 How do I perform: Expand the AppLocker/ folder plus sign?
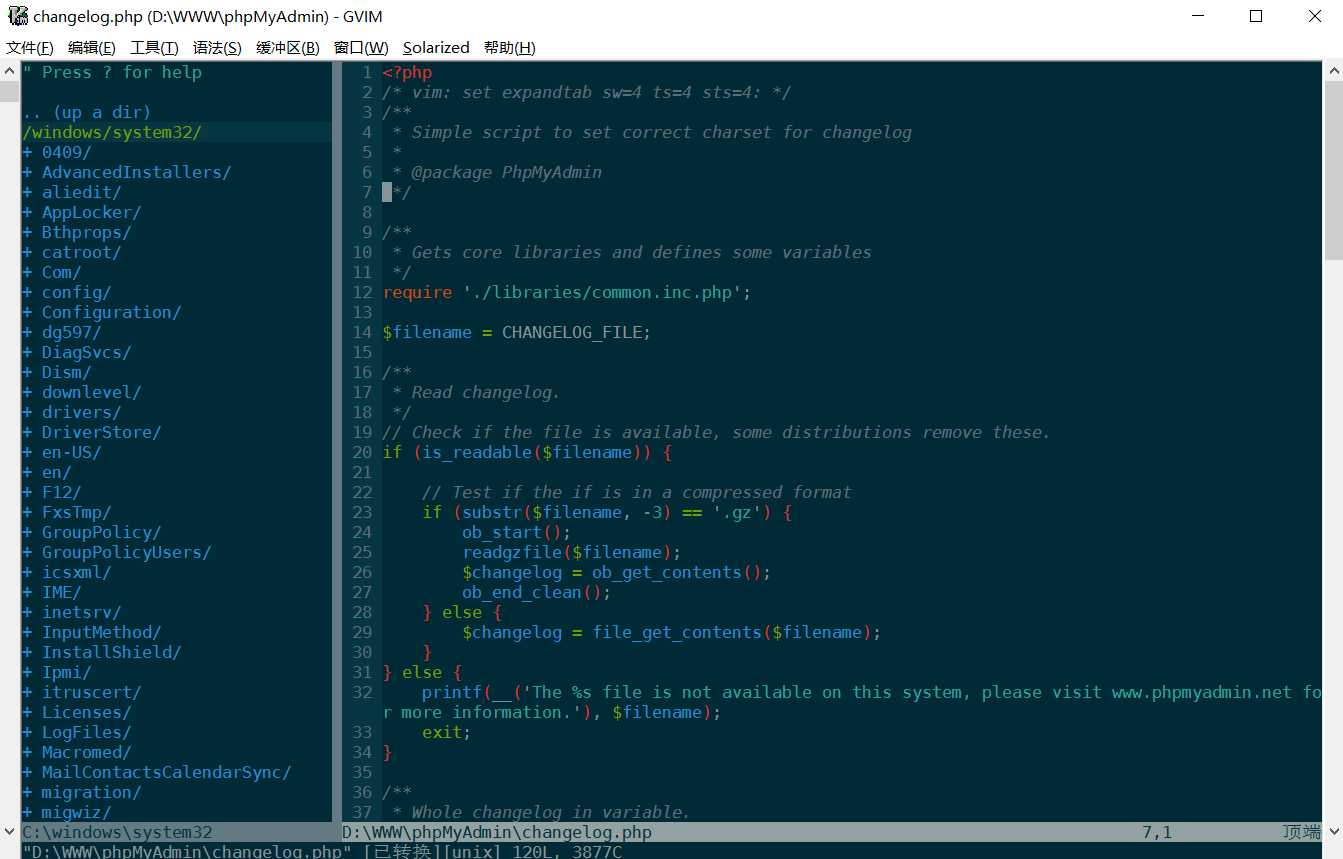point(27,212)
